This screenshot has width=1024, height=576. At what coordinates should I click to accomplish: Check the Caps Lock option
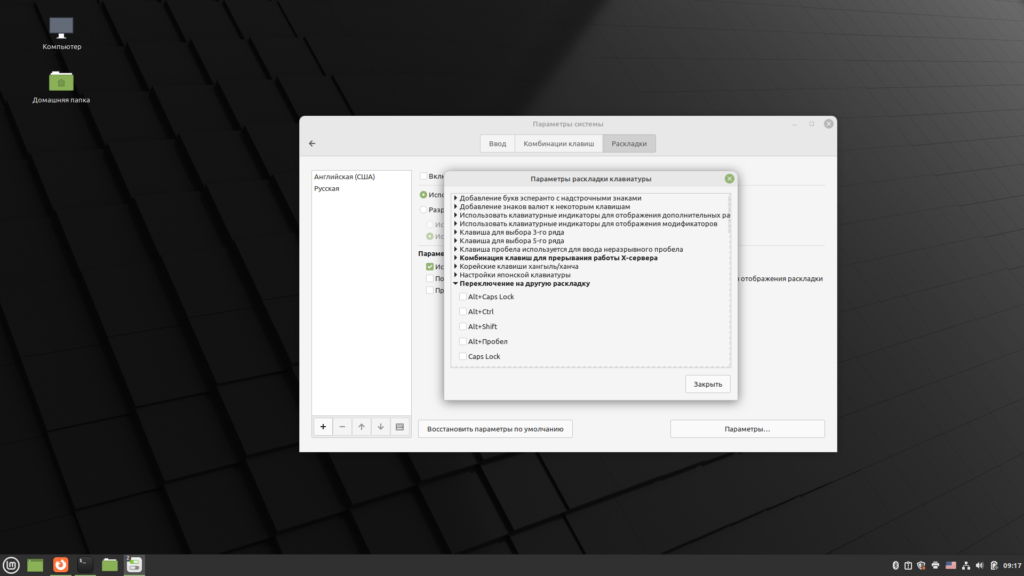462,356
